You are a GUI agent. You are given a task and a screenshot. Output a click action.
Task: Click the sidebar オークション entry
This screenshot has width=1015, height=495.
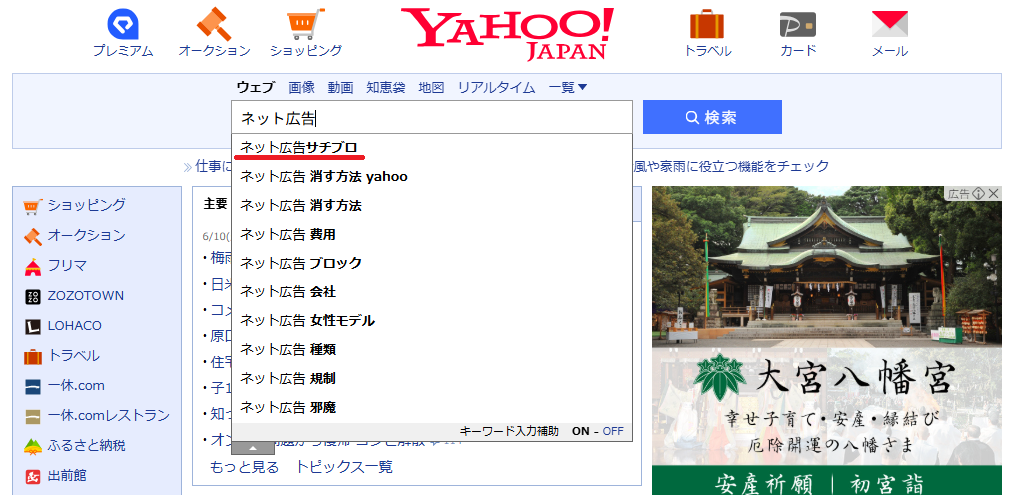[x=74, y=236]
